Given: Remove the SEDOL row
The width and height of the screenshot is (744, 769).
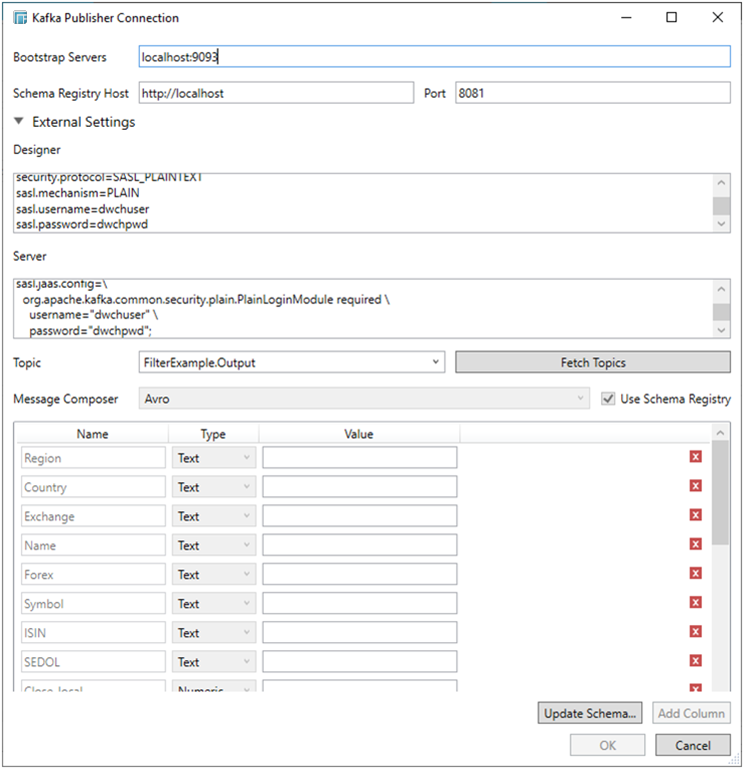Looking at the screenshot, I should [x=695, y=660].
